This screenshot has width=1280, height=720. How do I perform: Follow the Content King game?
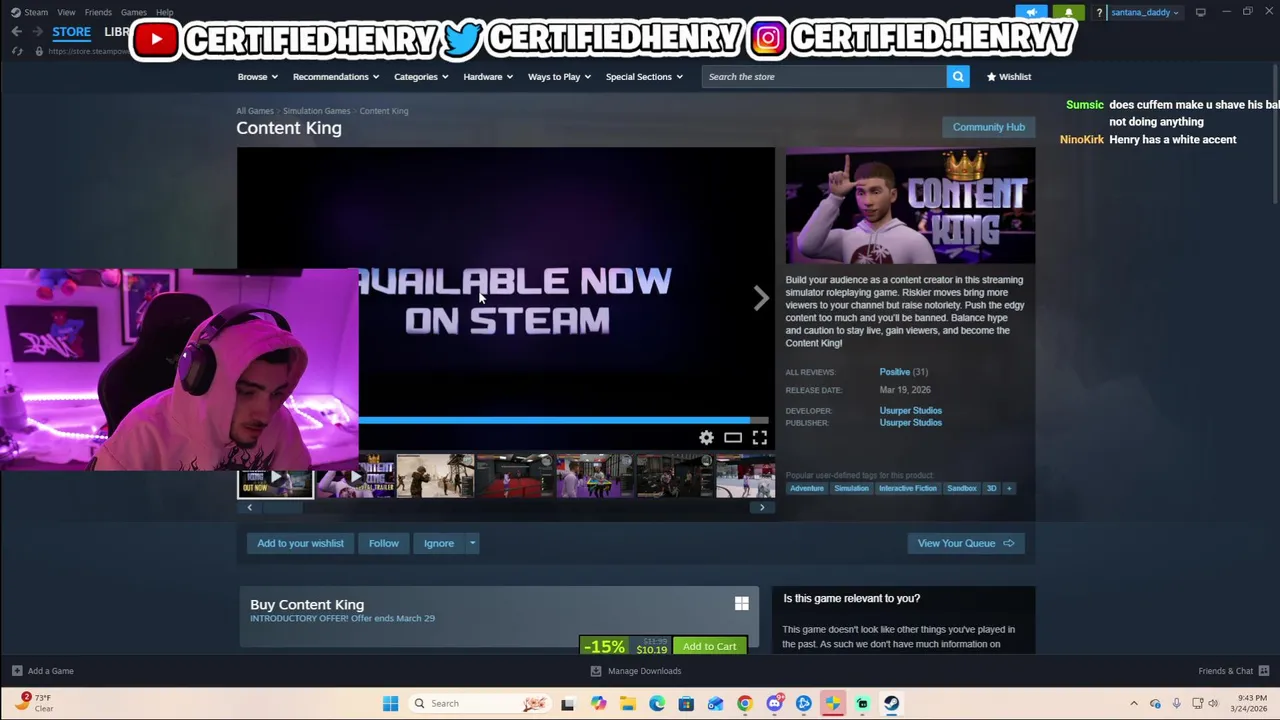(x=384, y=543)
